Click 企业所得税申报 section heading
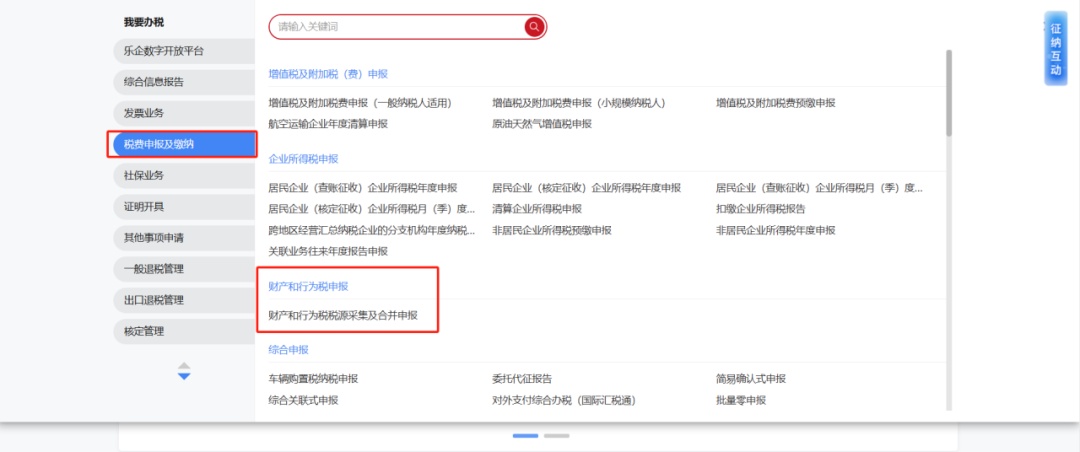Viewport: 1080px width, 452px height. point(303,159)
